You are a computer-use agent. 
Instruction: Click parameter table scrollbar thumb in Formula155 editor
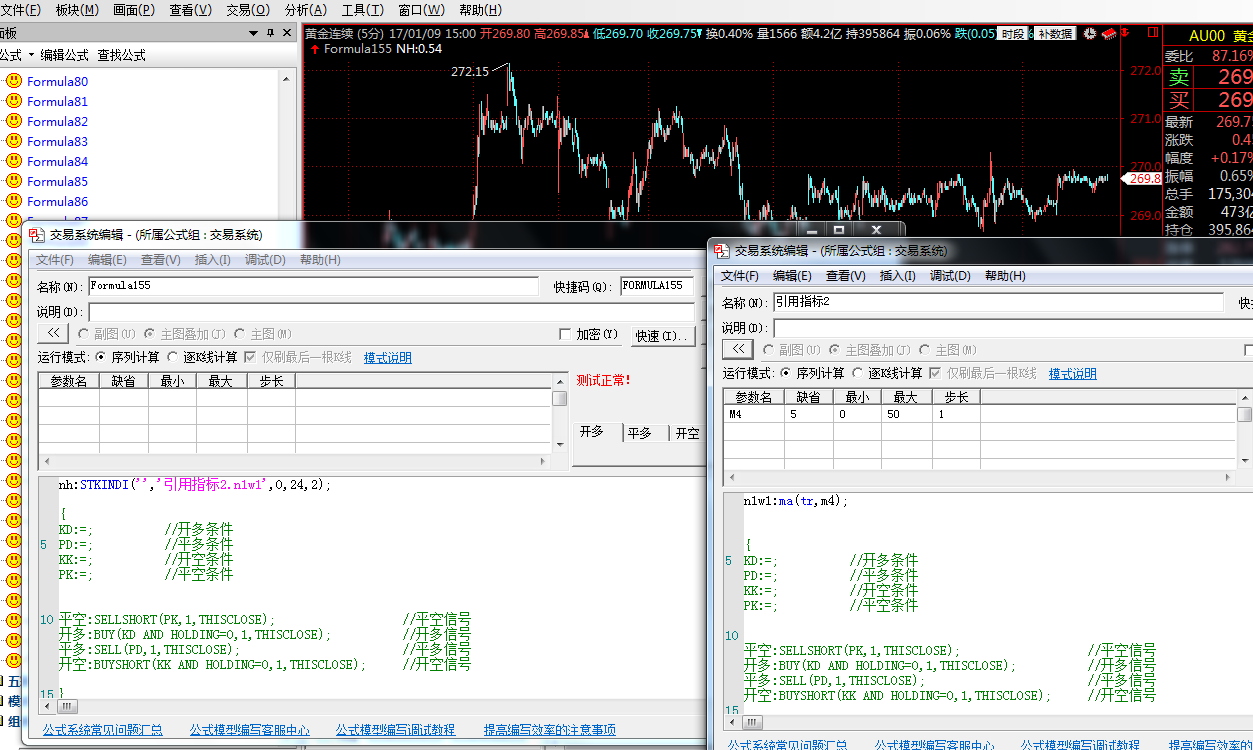(560, 398)
